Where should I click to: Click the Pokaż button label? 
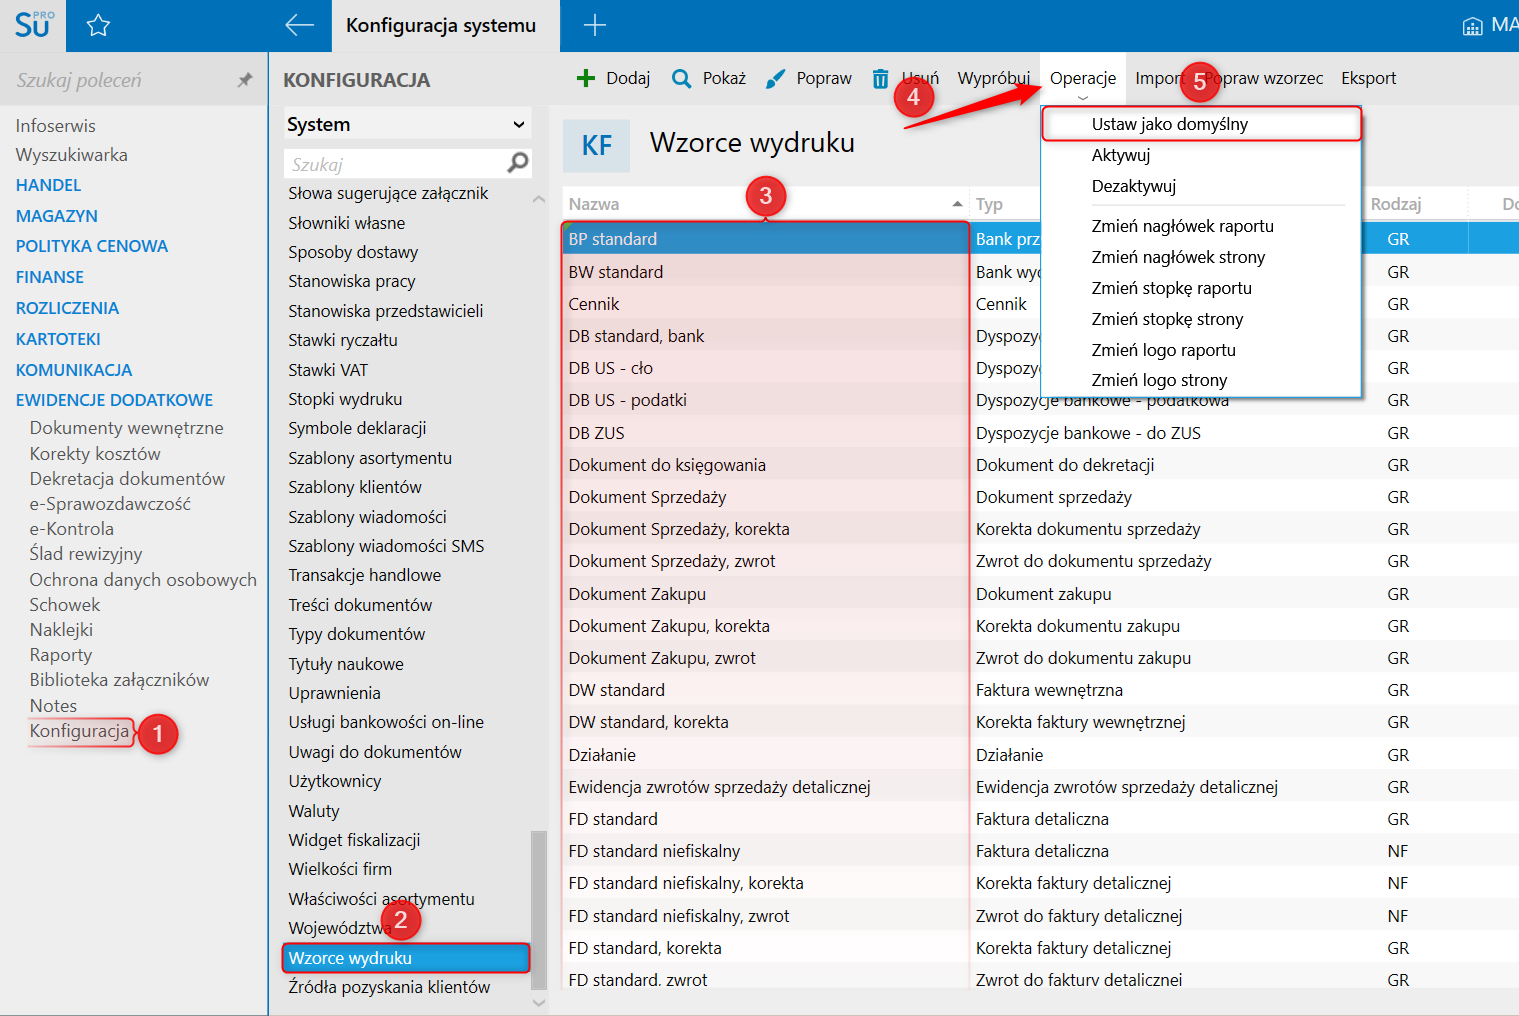coord(724,78)
